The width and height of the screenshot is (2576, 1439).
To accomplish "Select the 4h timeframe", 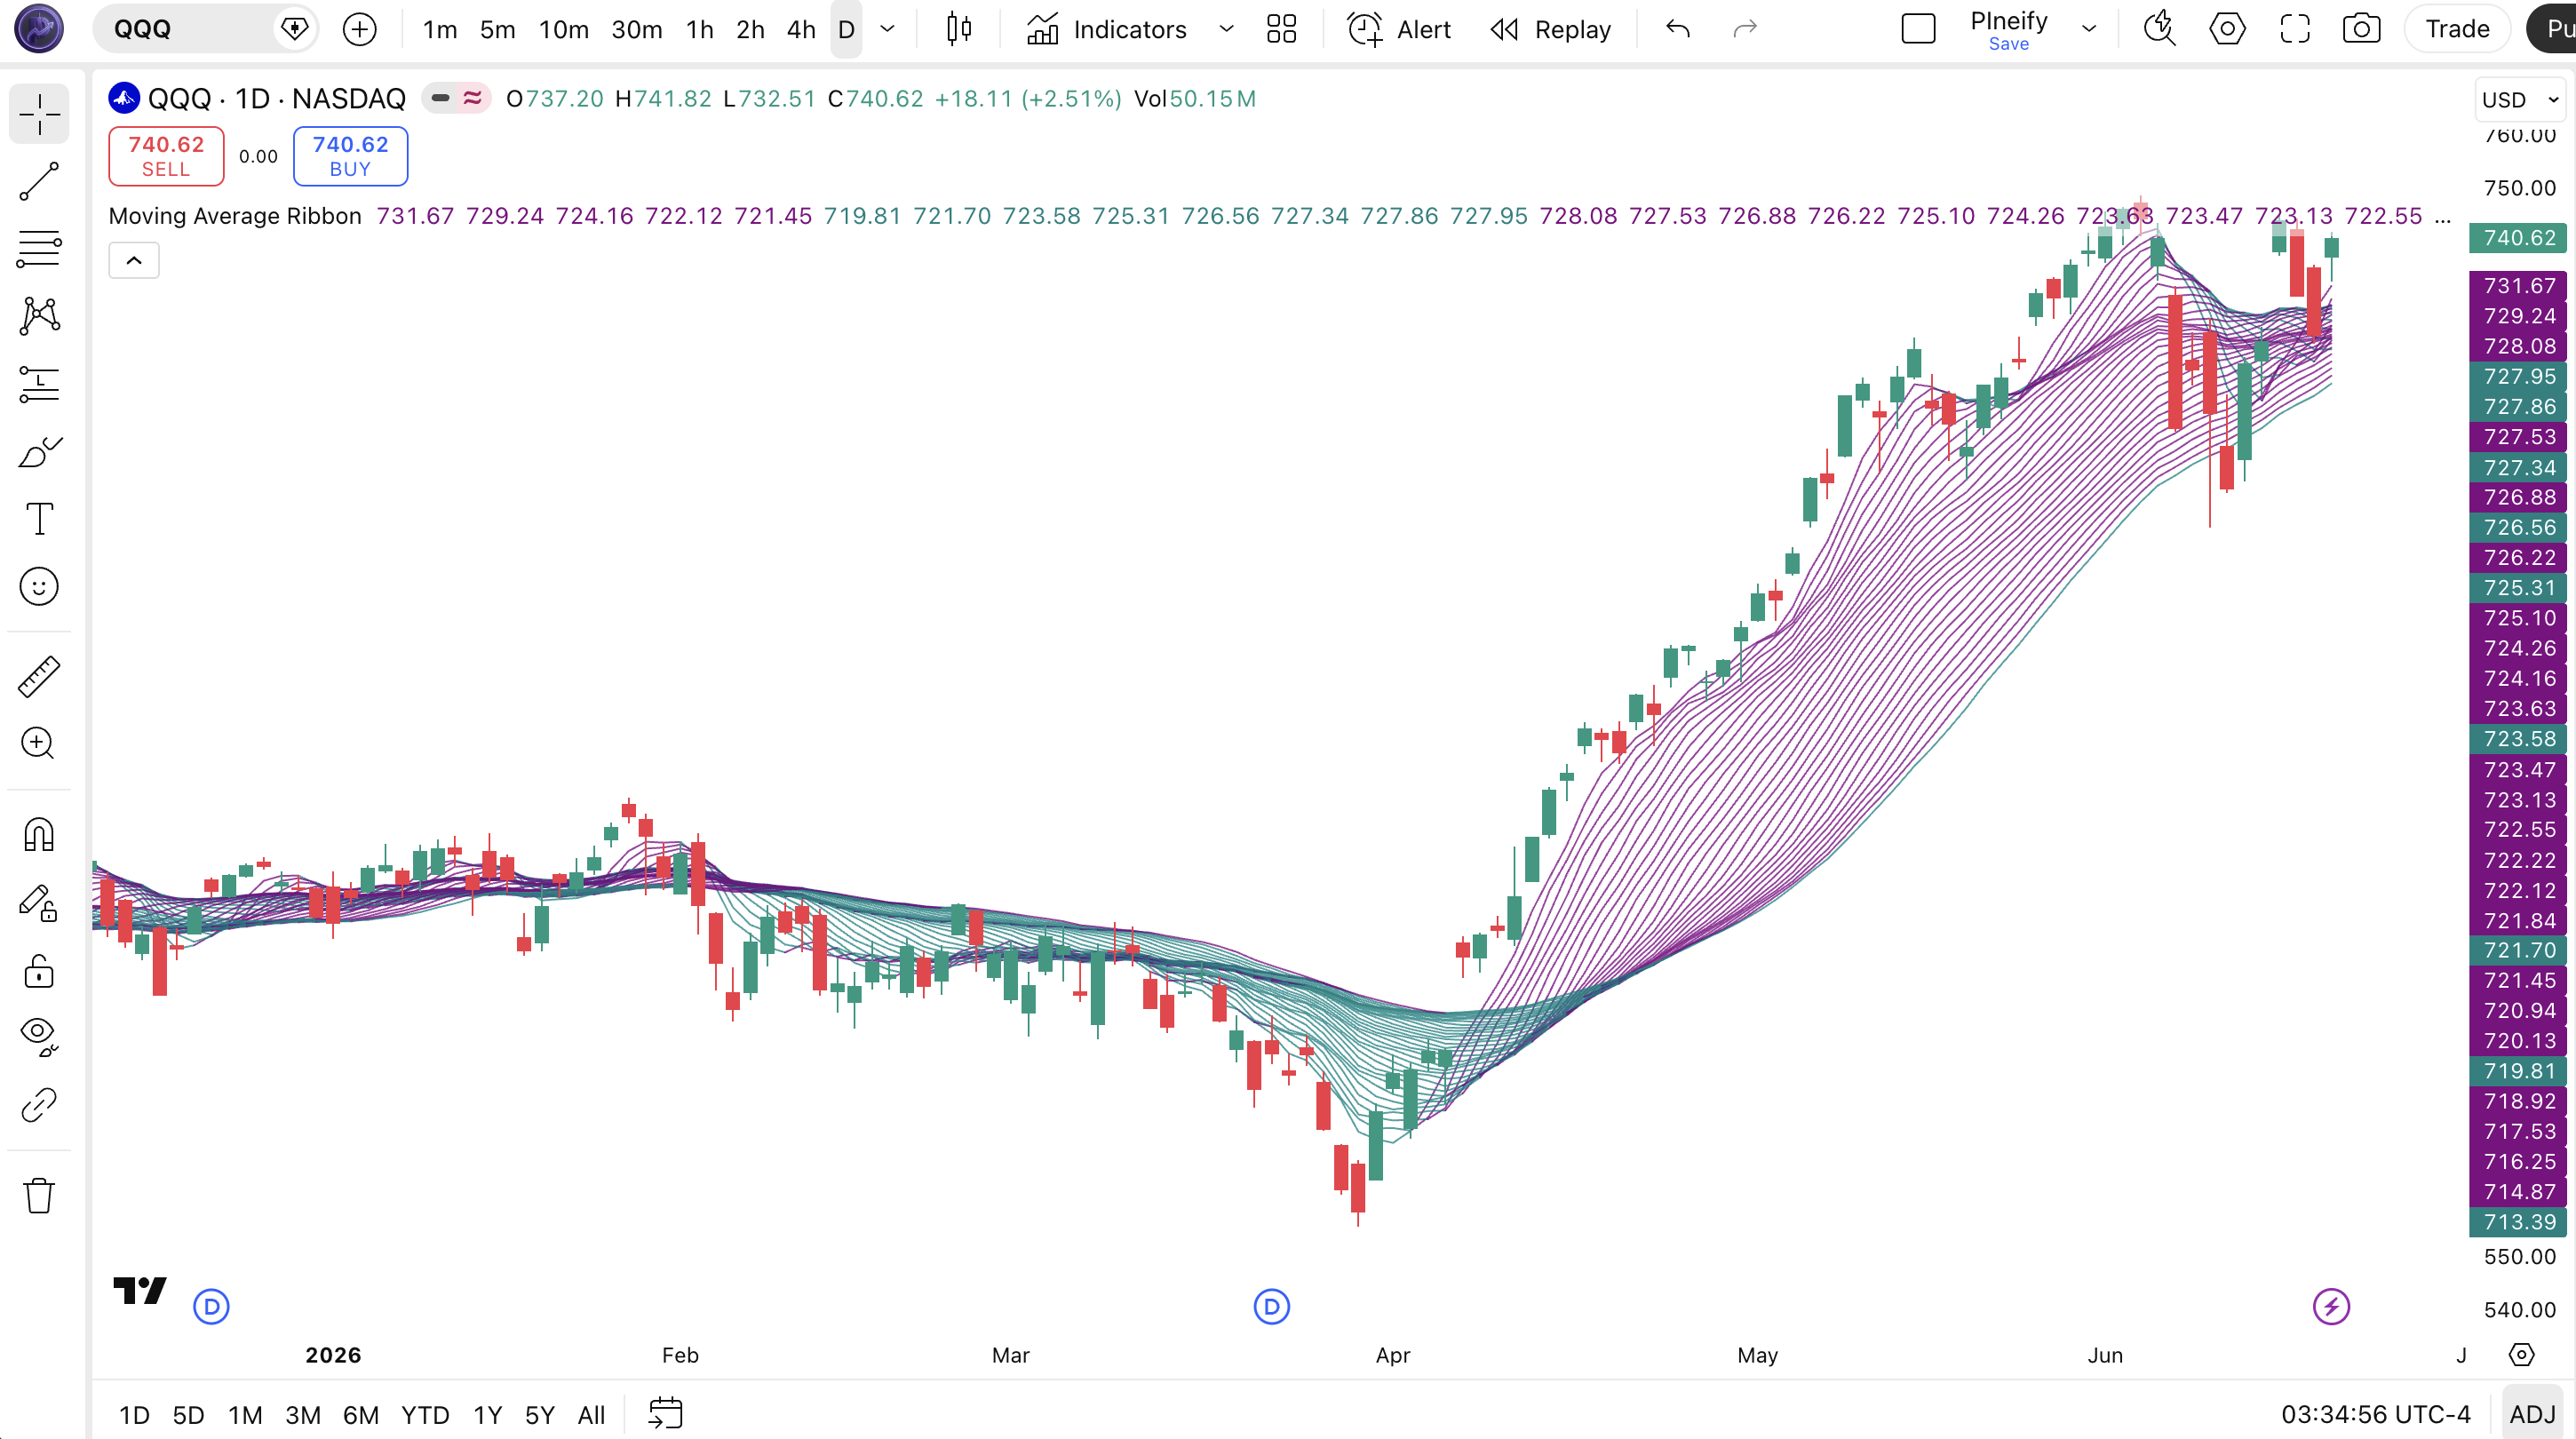I will (801, 29).
